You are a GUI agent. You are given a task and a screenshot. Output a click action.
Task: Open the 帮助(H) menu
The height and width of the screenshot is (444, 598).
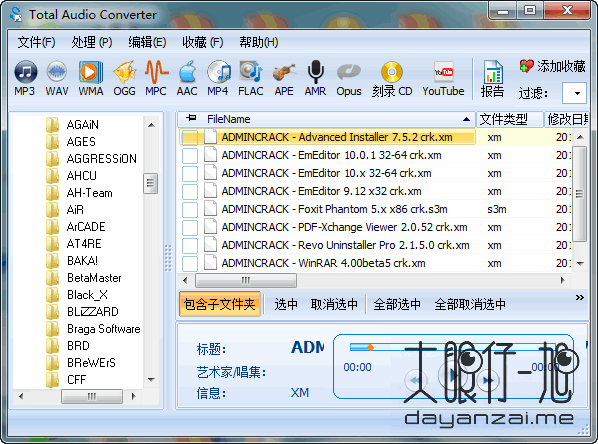(x=259, y=42)
